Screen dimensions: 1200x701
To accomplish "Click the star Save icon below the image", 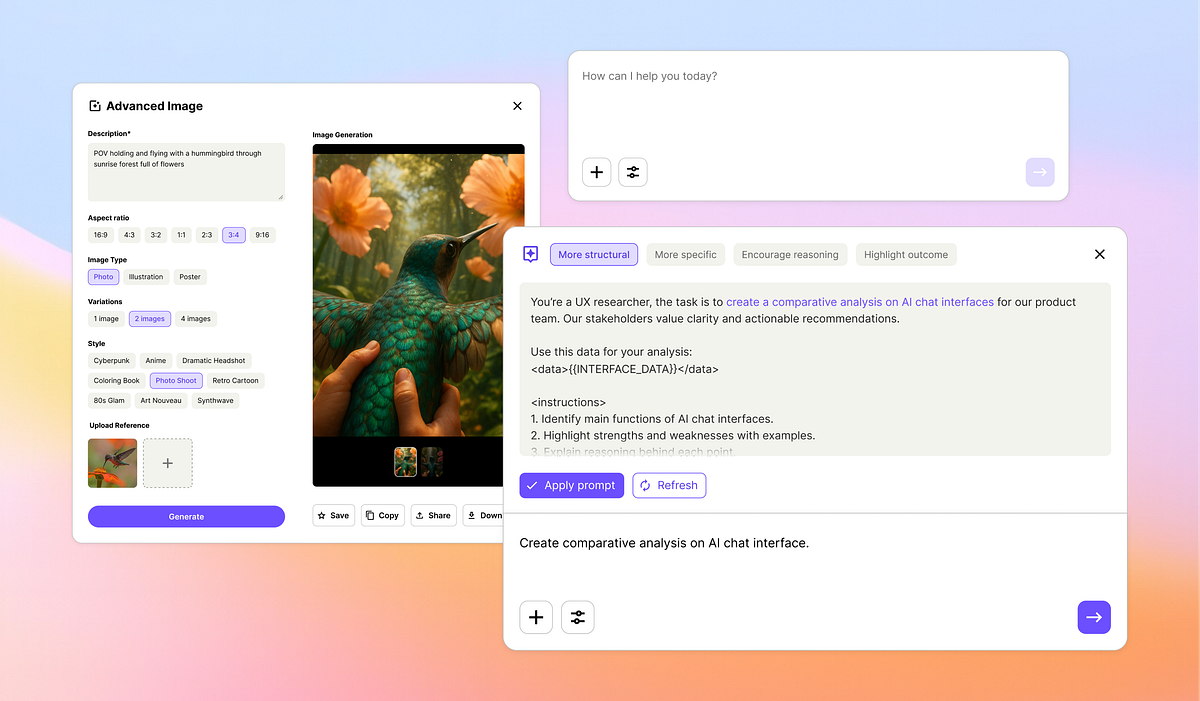I will click(333, 515).
